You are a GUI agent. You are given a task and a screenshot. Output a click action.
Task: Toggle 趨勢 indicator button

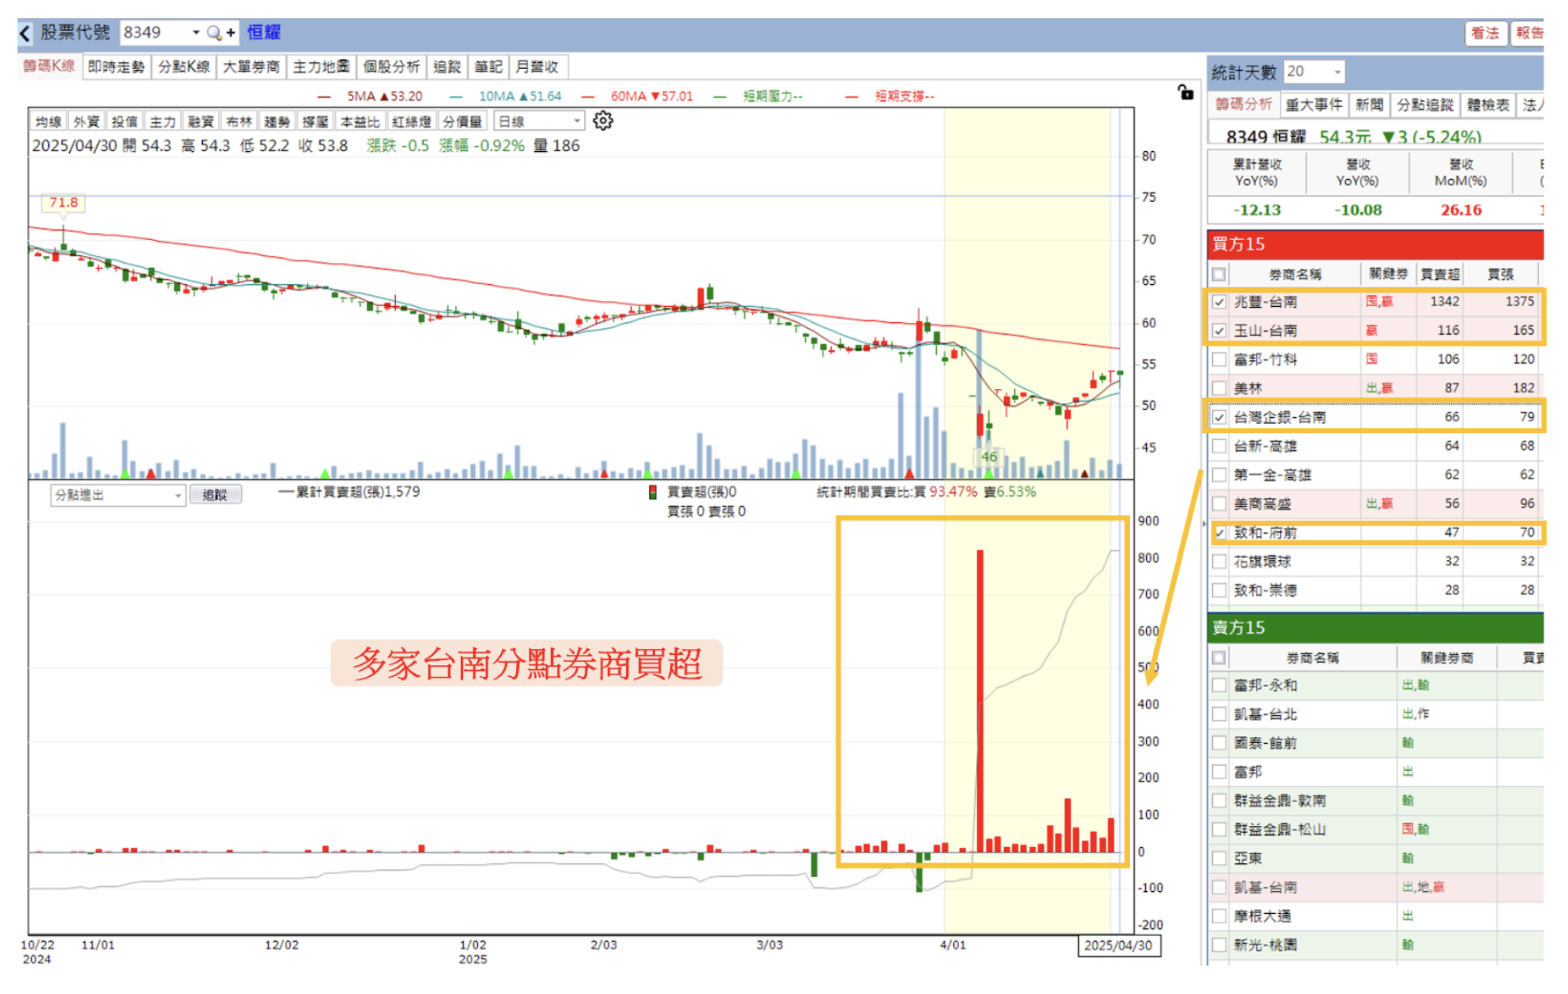[276, 122]
